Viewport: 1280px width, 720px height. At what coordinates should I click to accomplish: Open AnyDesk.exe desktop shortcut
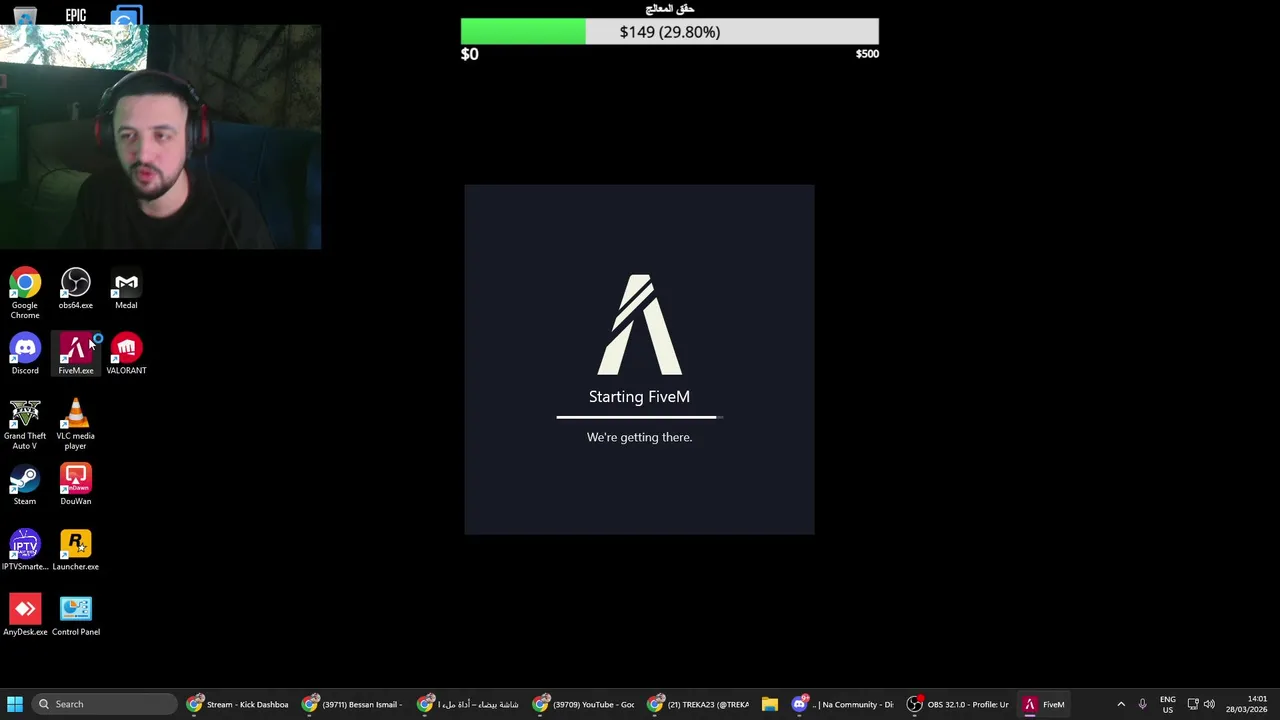click(25, 616)
